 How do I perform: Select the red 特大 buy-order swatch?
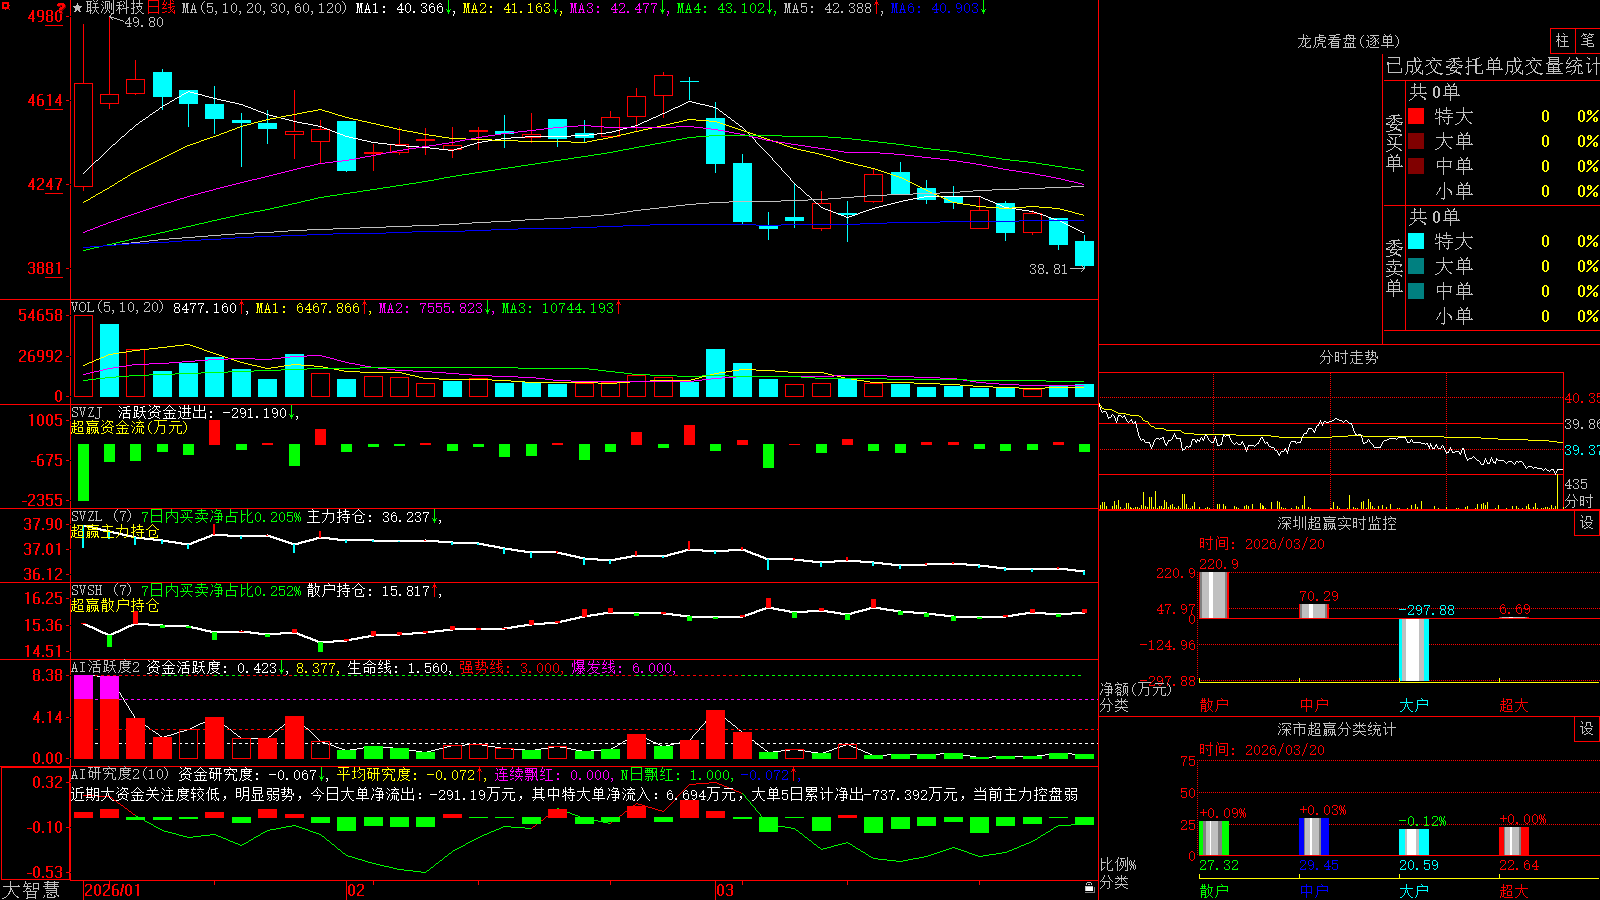1416,116
